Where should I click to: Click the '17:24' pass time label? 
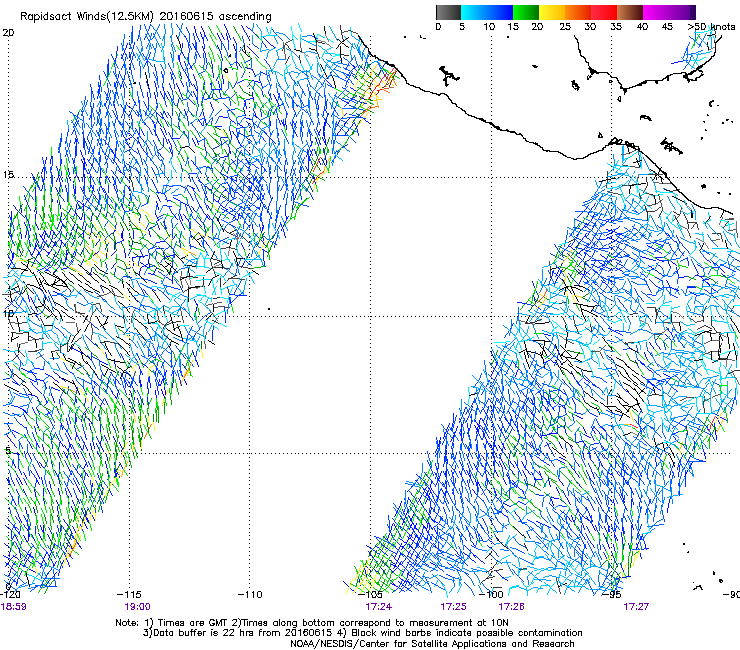[378, 607]
